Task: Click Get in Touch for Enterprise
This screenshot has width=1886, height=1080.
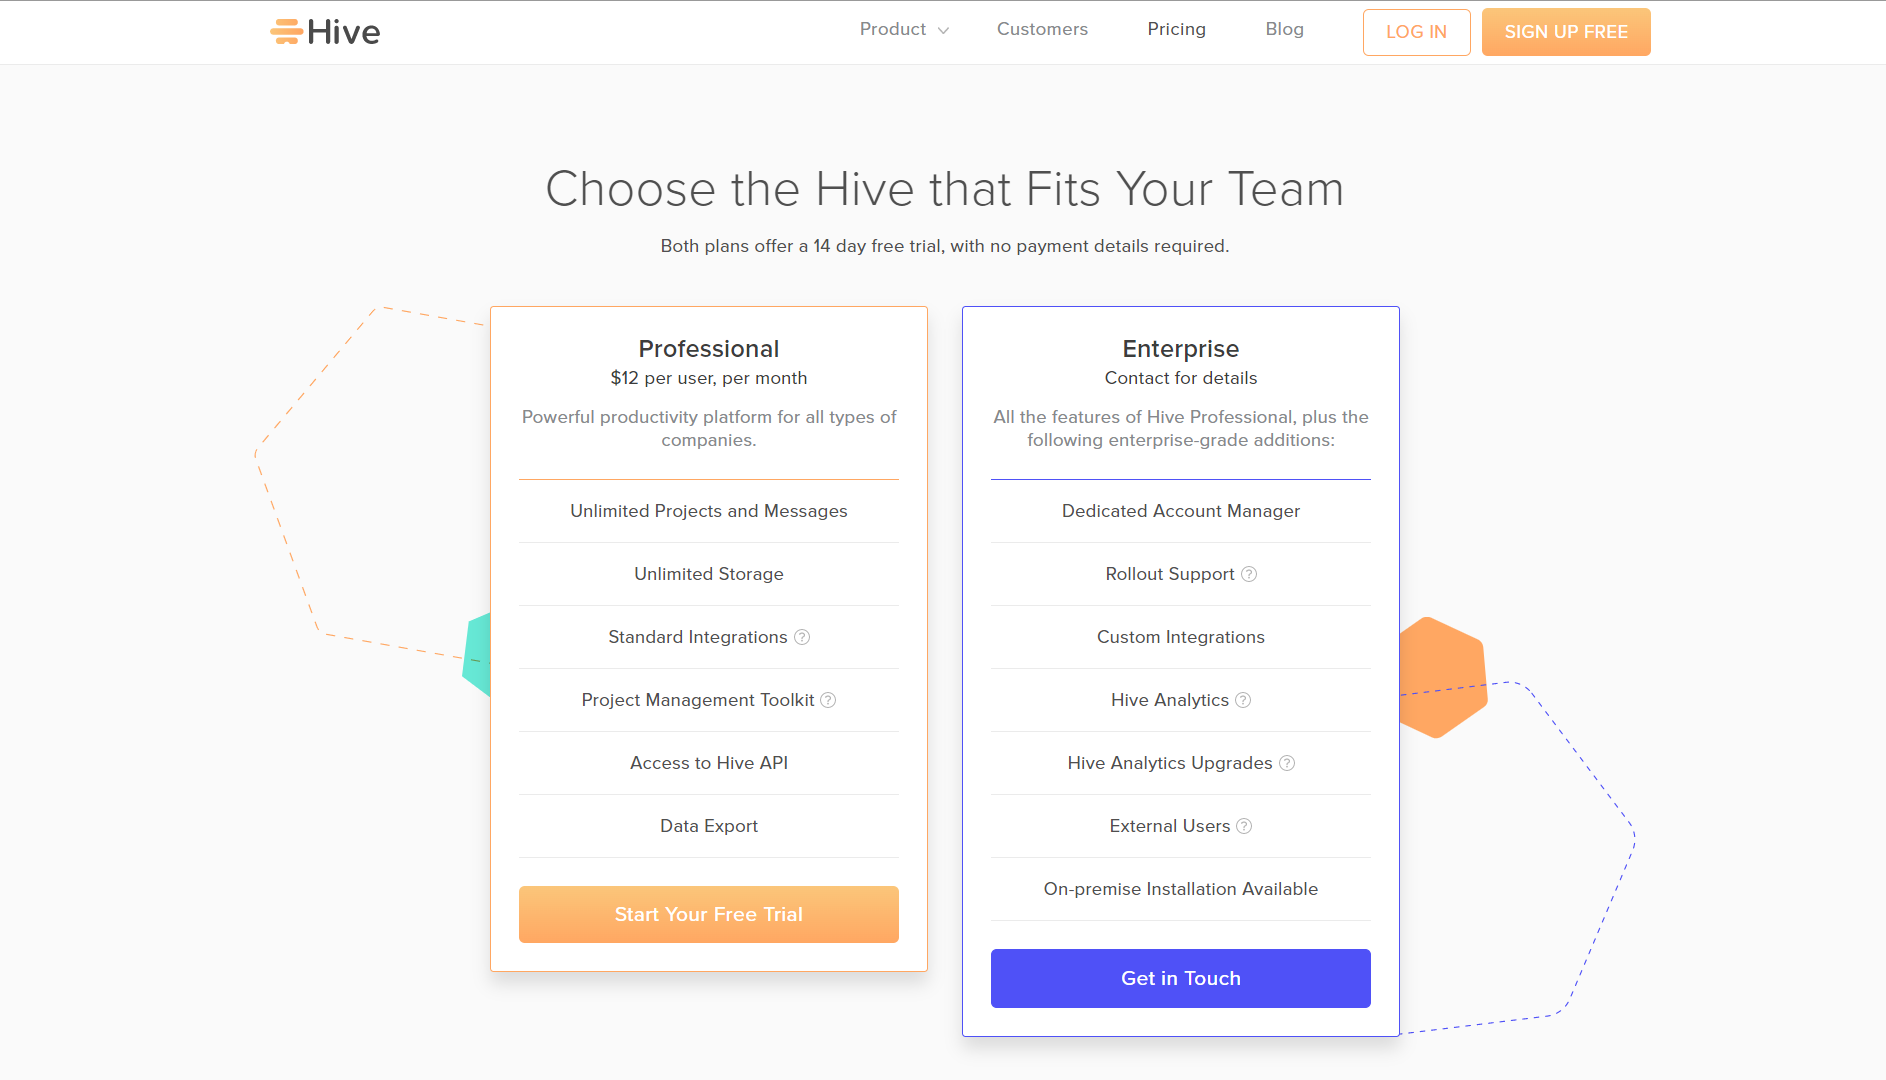Action: click(1180, 978)
